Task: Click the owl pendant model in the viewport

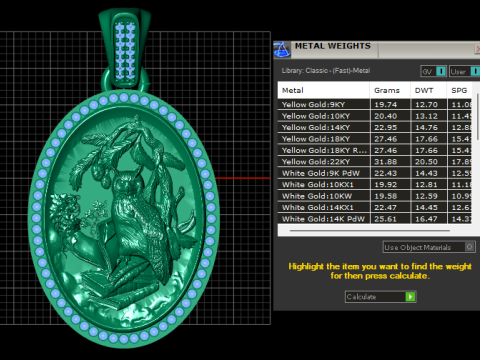Action: pos(124,218)
